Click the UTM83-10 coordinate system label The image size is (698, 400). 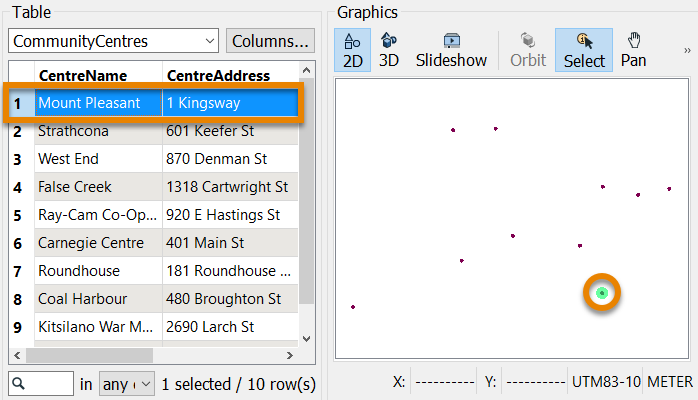pos(606,382)
